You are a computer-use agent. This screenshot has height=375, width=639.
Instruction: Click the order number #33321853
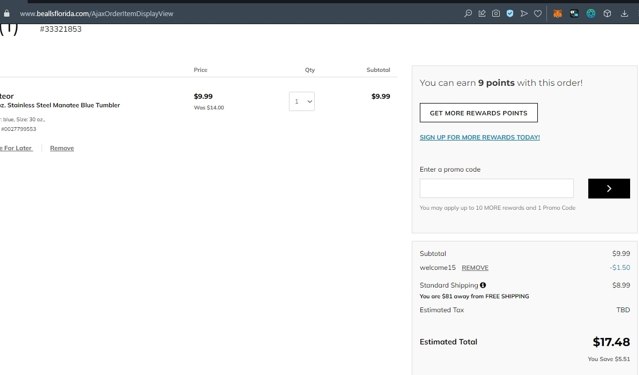(x=61, y=29)
